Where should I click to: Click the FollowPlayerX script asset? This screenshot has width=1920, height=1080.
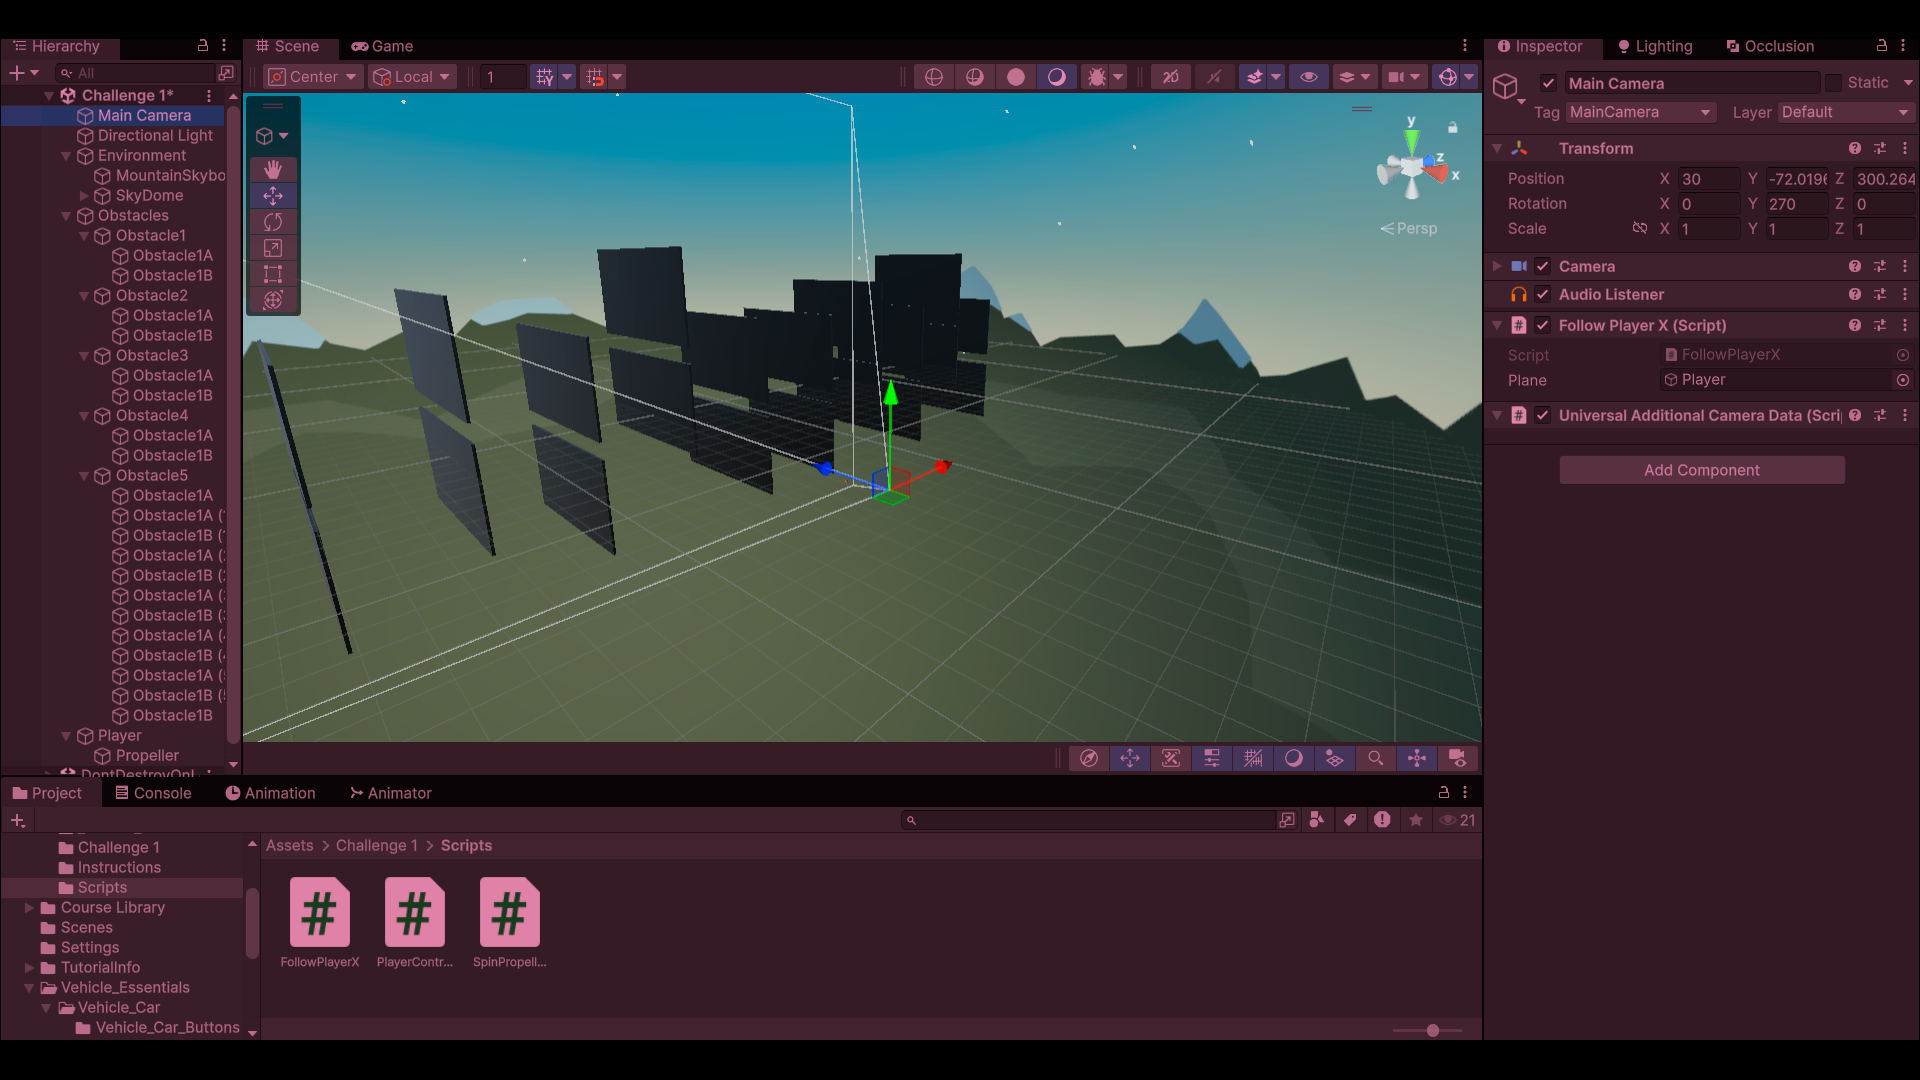(319, 912)
